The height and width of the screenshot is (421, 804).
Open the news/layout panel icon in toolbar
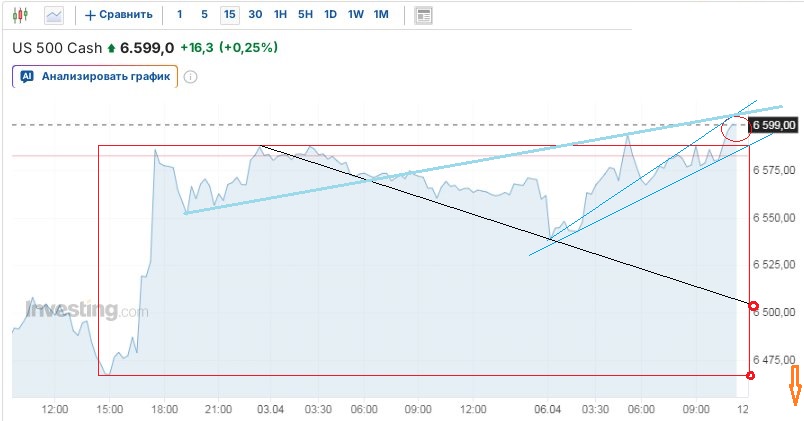(x=424, y=15)
